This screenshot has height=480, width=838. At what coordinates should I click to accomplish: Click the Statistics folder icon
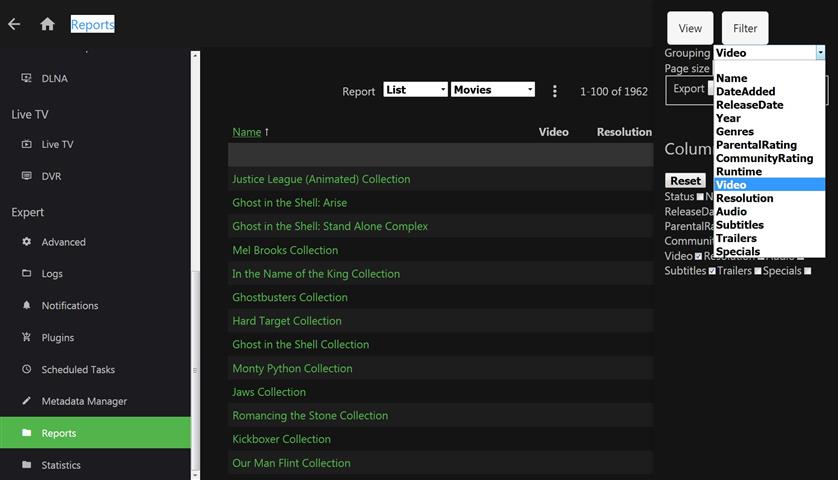click(26, 464)
